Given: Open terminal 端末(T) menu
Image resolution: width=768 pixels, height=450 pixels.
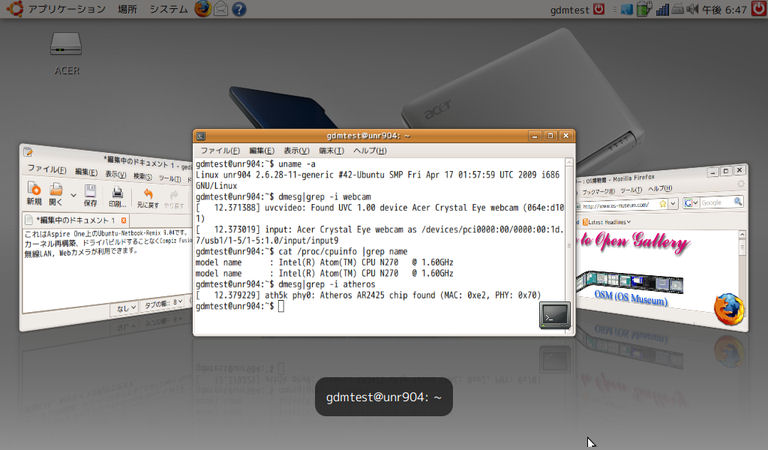Looking at the screenshot, I should coord(331,151).
